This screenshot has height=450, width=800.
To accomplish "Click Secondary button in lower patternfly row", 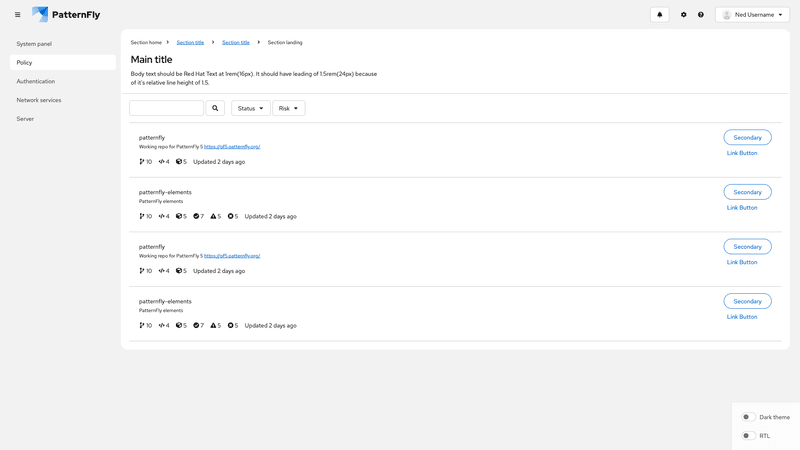I will [747, 247].
